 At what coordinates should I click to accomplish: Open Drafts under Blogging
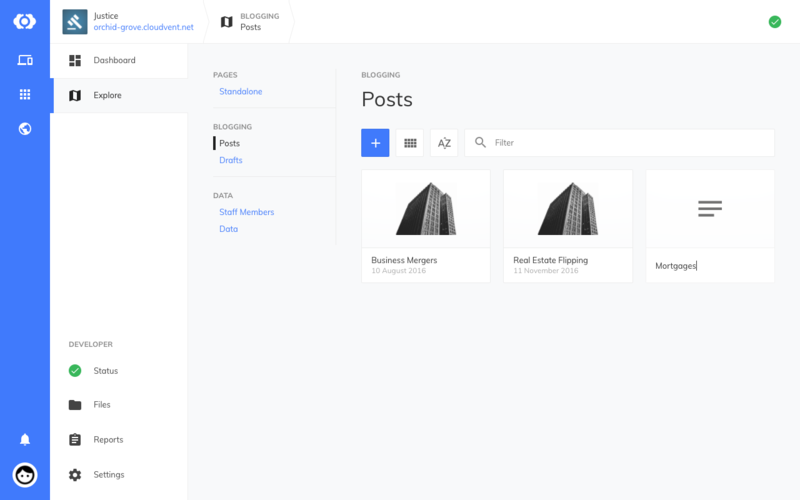pos(231,160)
